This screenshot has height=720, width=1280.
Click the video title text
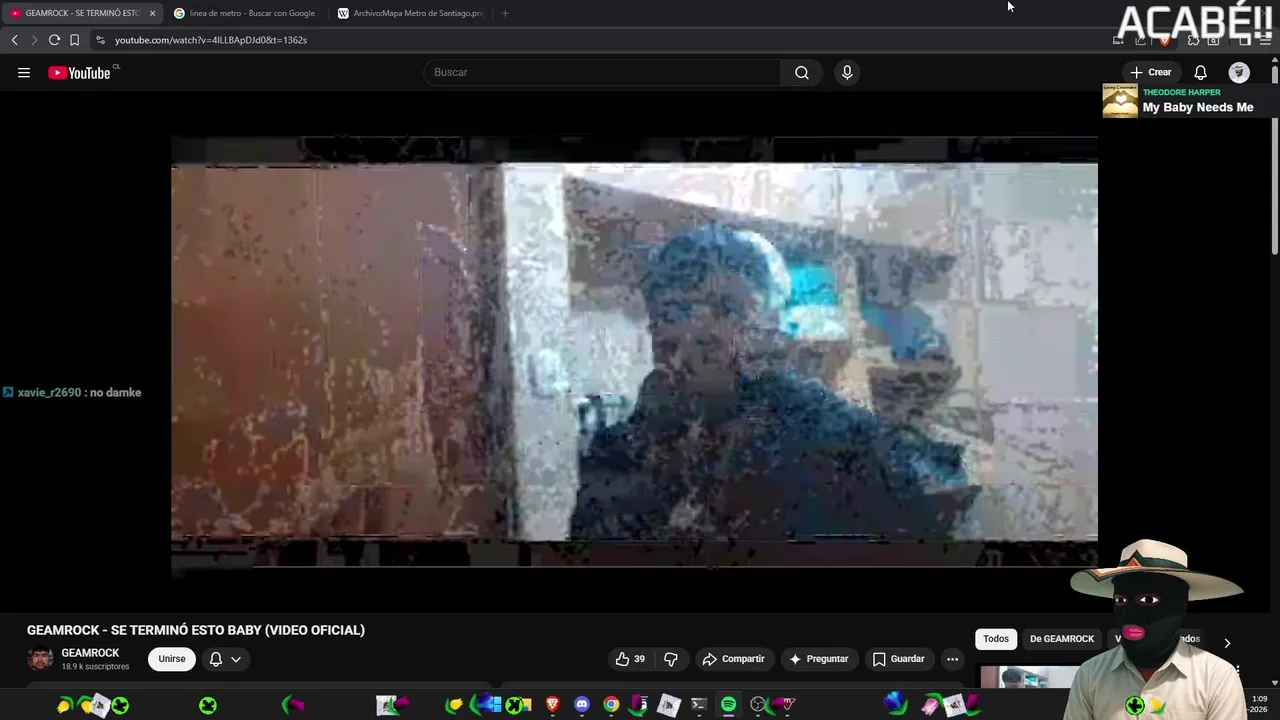[x=196, y=630]
